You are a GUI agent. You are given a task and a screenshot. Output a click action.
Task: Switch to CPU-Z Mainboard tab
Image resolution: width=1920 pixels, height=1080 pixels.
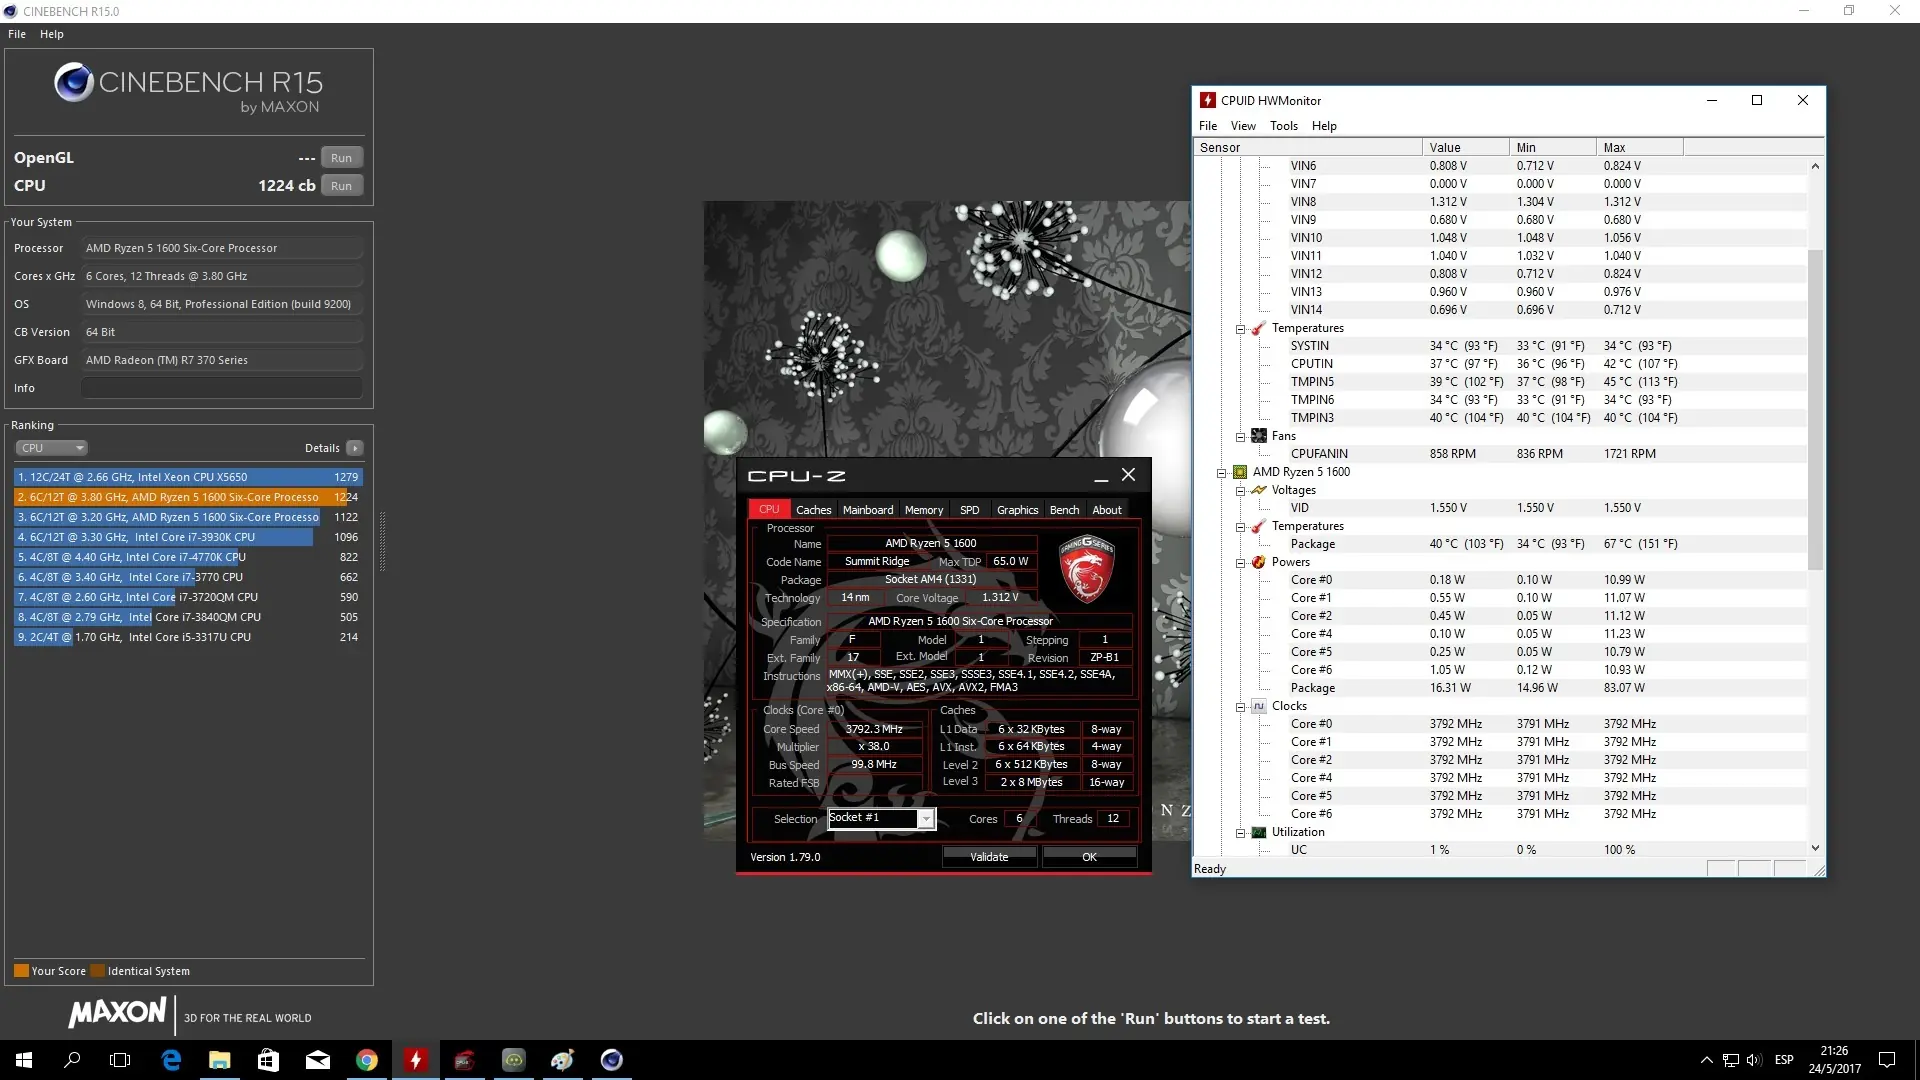coord(868,510)
